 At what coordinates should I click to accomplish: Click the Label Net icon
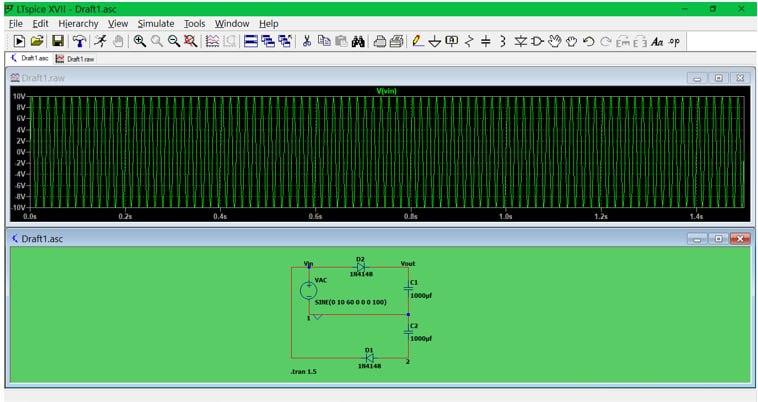[x=452, y=42]
